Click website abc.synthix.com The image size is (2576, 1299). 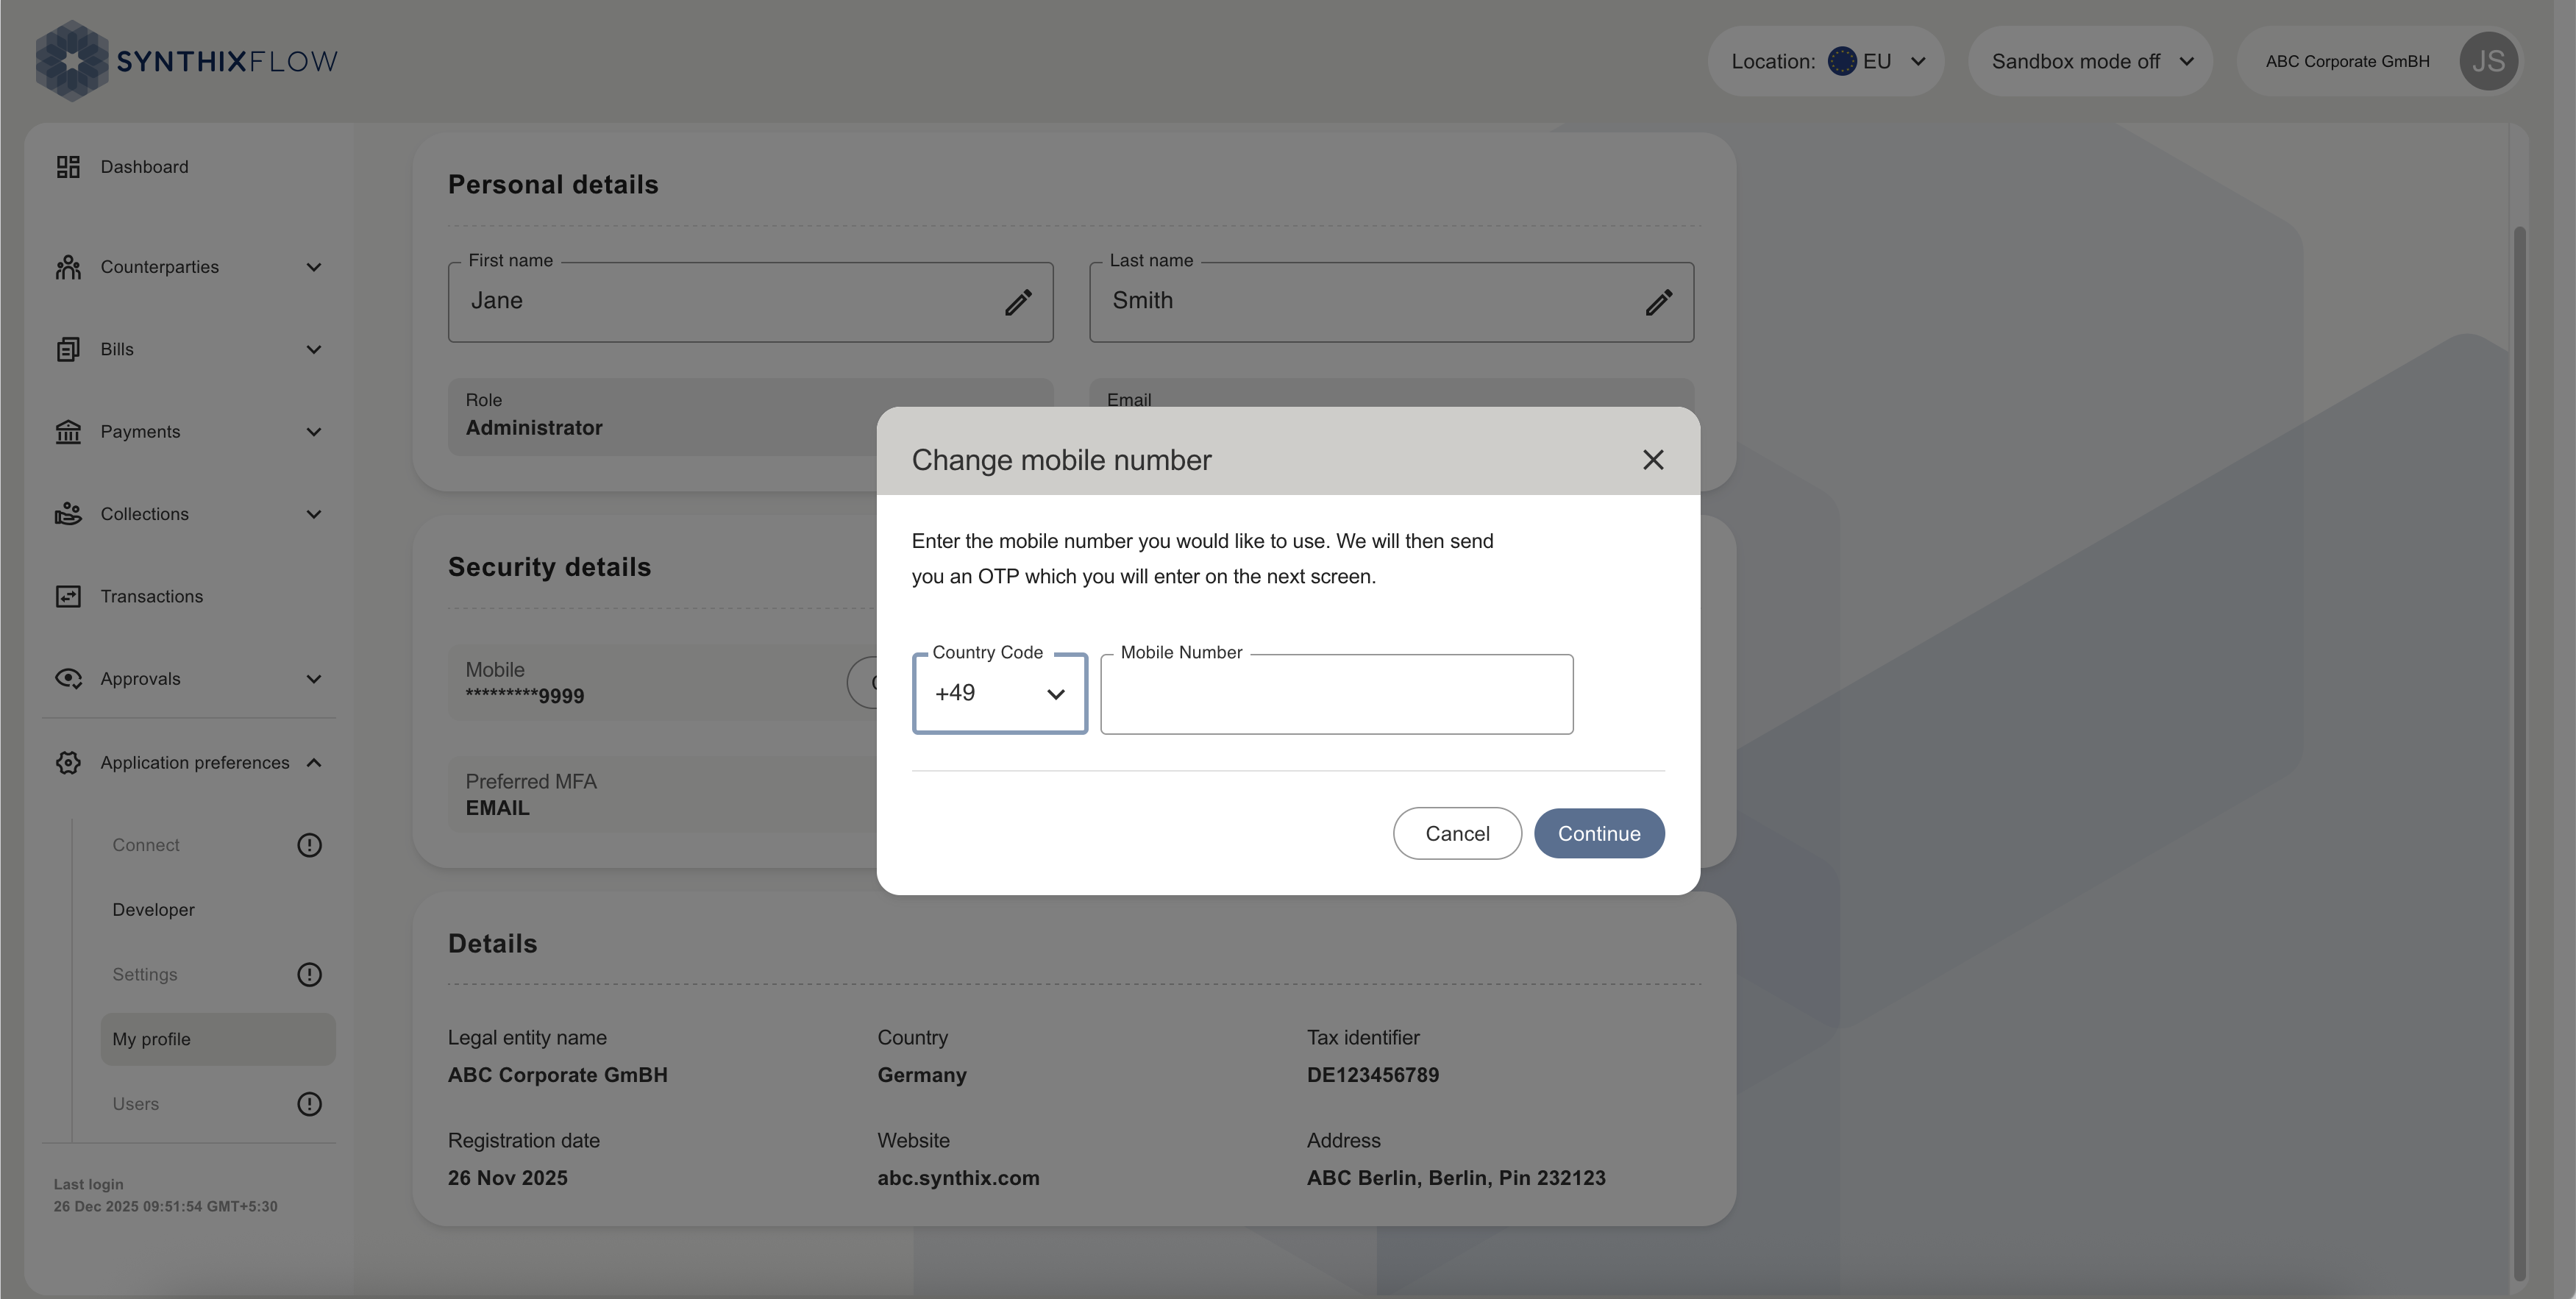tap(958, 1178)
